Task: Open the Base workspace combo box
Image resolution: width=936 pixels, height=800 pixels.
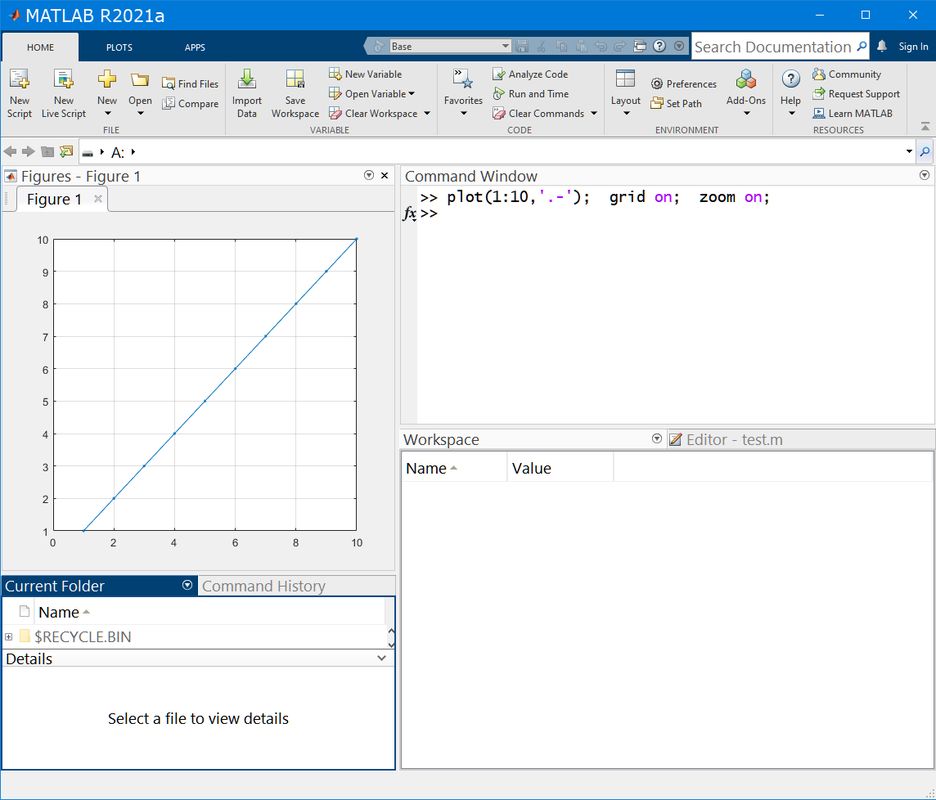Action: (x=449, y=46)
